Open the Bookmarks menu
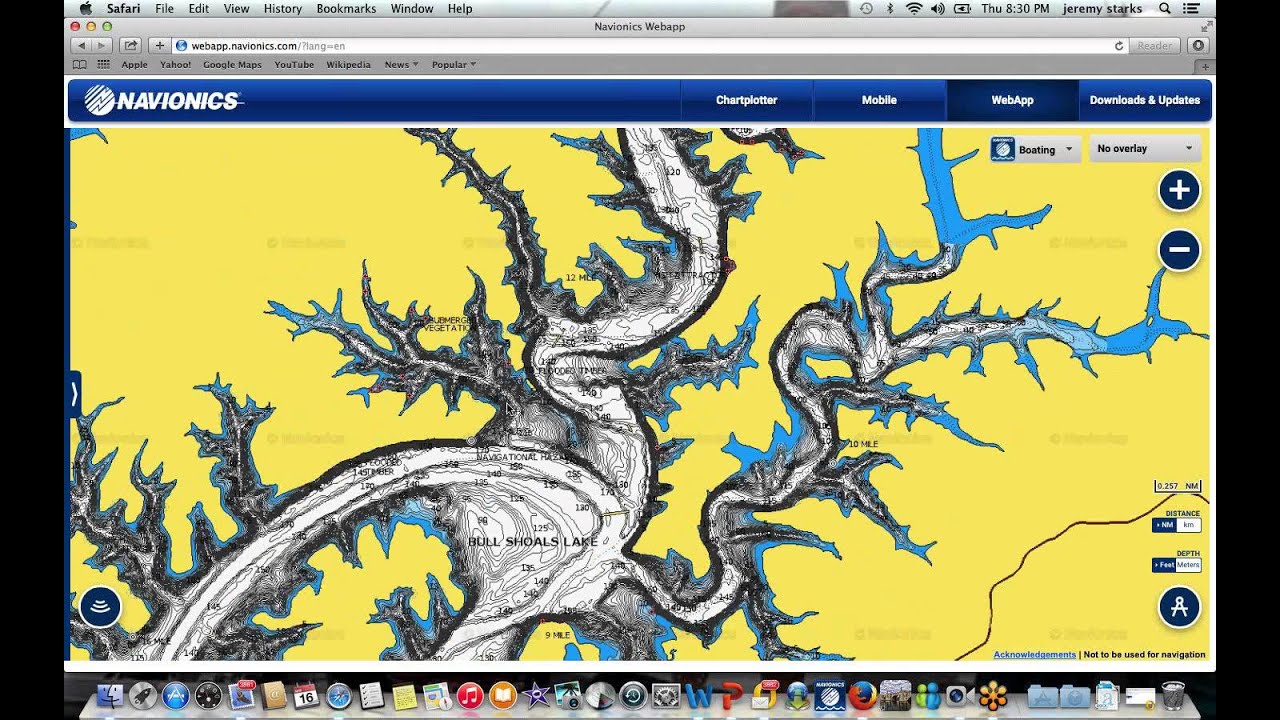The width and height of the screenshot is (1280, 720). [346, 8]
